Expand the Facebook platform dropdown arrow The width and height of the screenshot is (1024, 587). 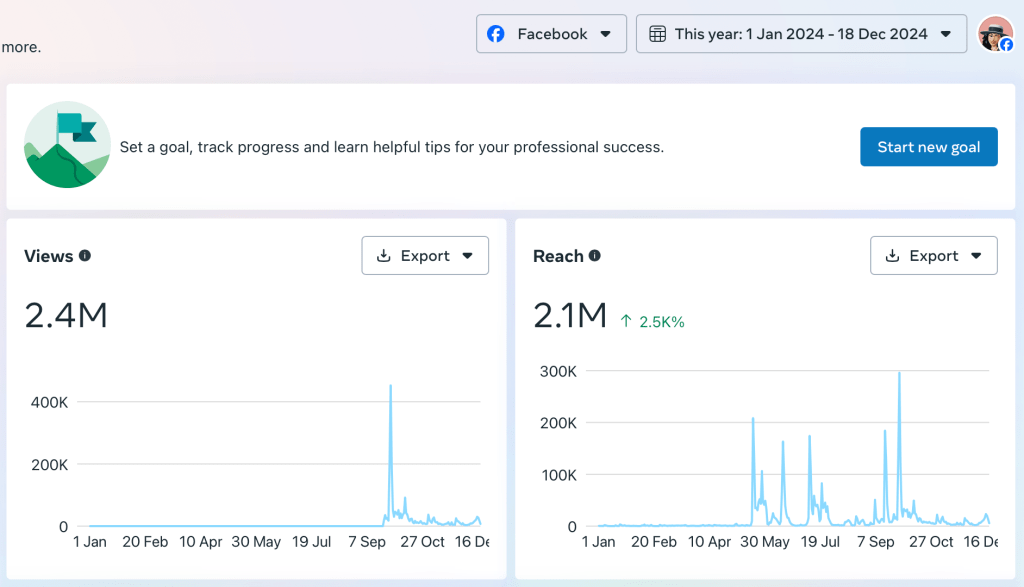pyautogui.click(x=605, y=34)
